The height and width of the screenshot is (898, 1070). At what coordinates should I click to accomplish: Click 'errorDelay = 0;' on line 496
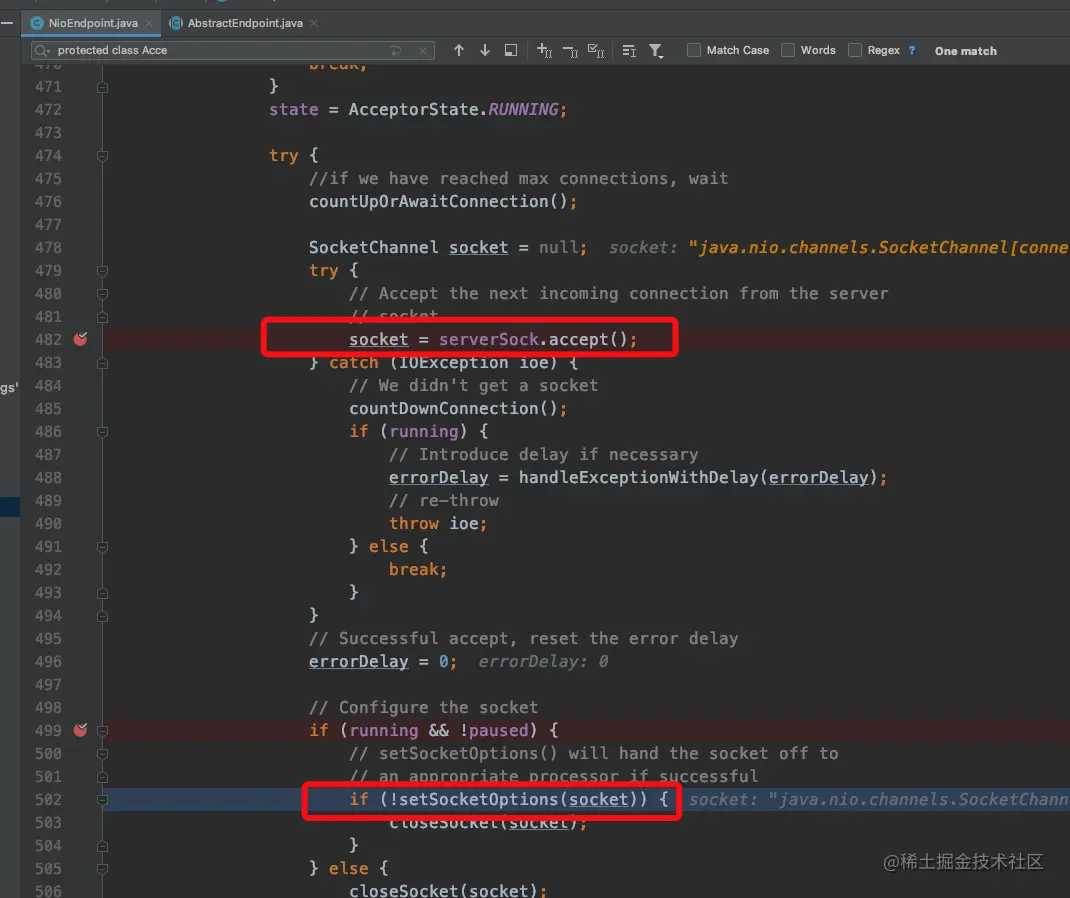pyautogui.click(x=383, y=661)
